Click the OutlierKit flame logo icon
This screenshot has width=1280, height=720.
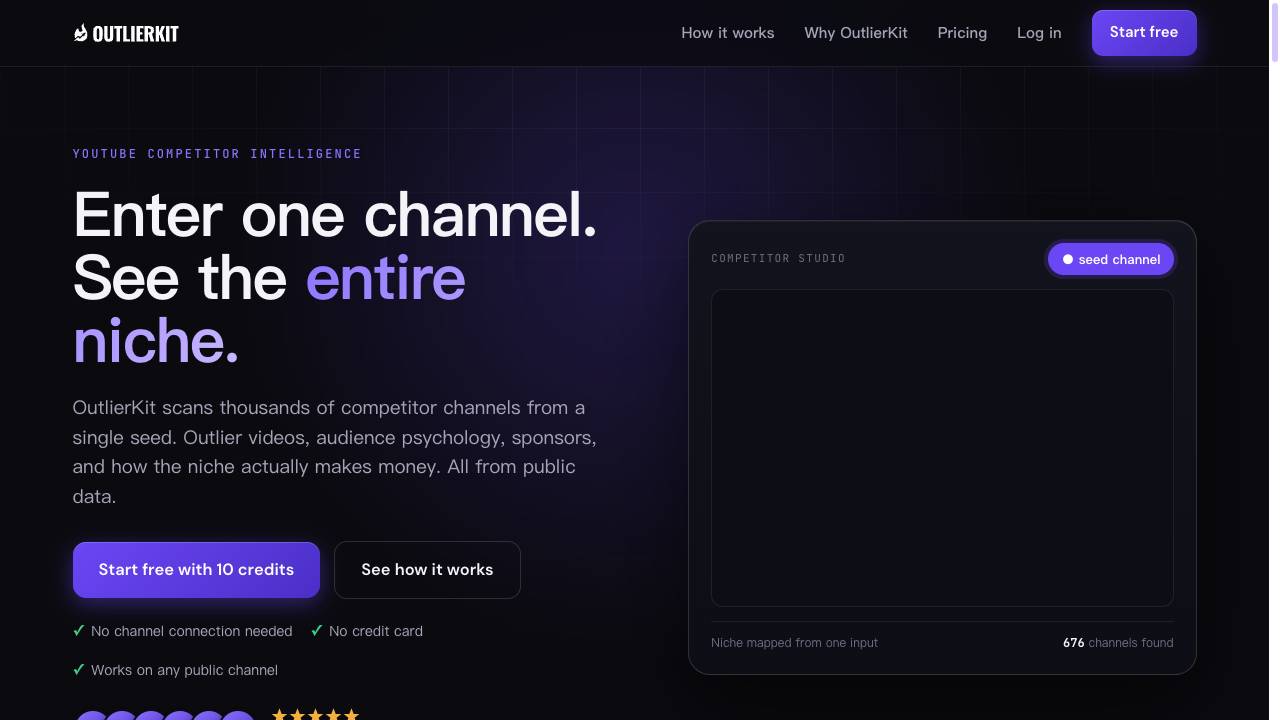coord(81,33)
